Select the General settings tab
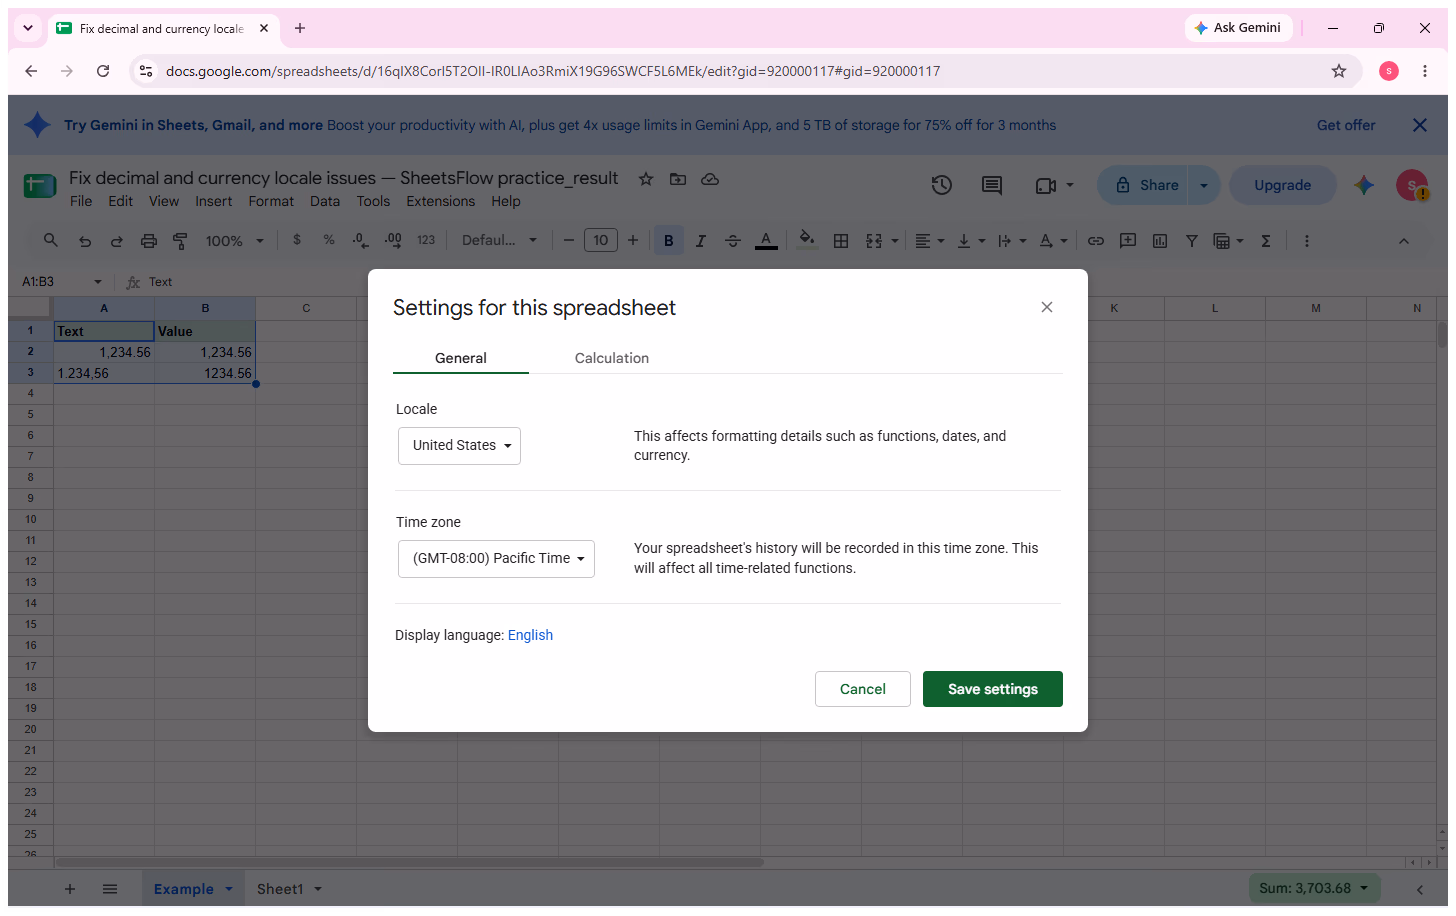The width and height of the screenshot is (1456, 916). tap(461, 358)
